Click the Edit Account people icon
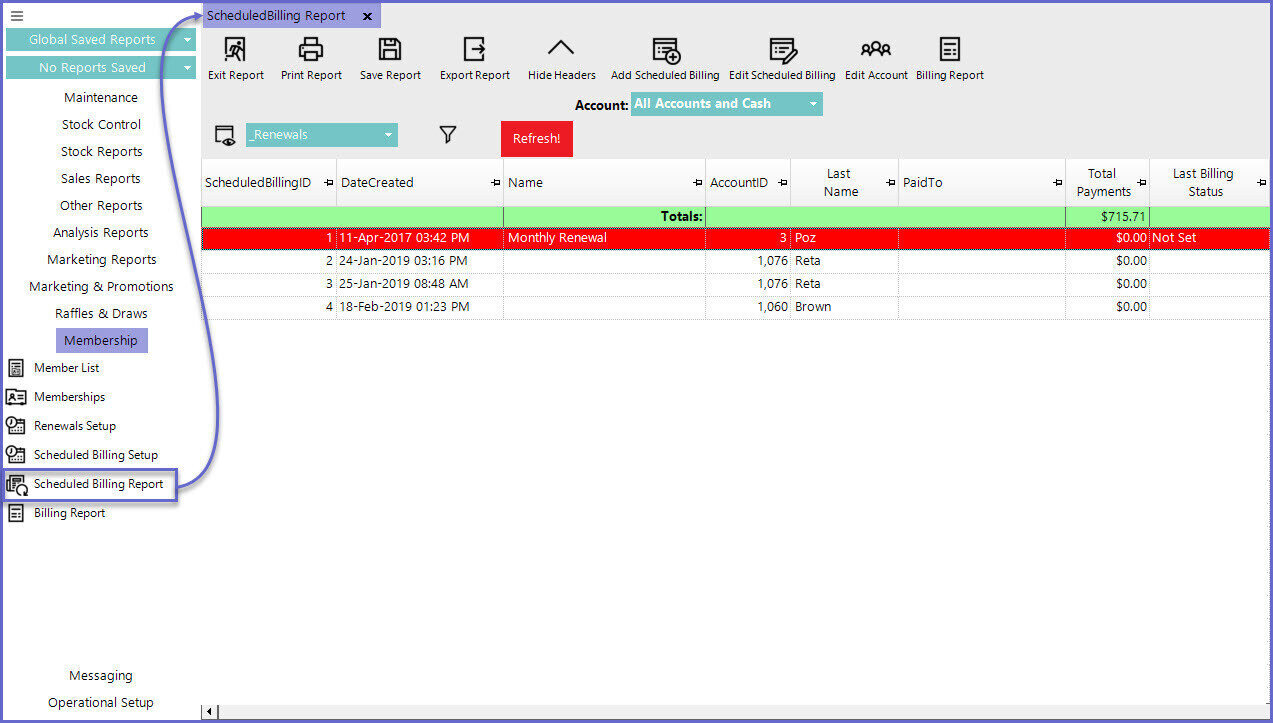1273x723 pixels. 875,50
